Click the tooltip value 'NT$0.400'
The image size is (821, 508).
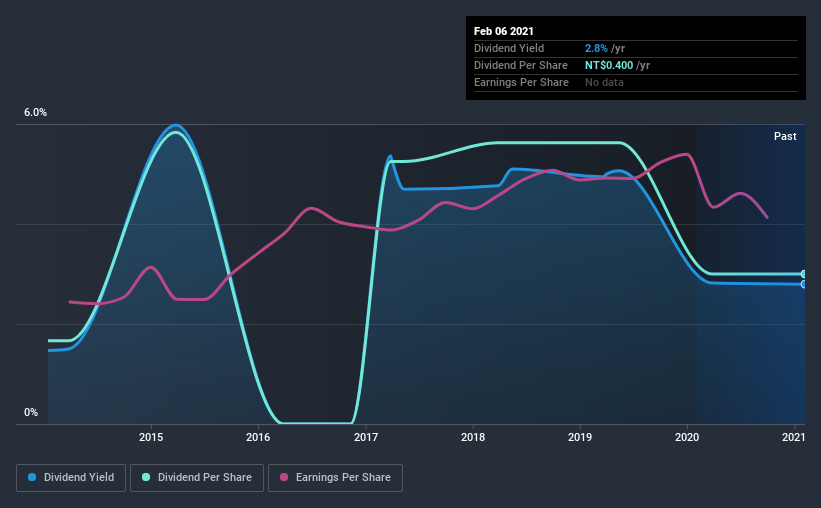pos(609,65)
